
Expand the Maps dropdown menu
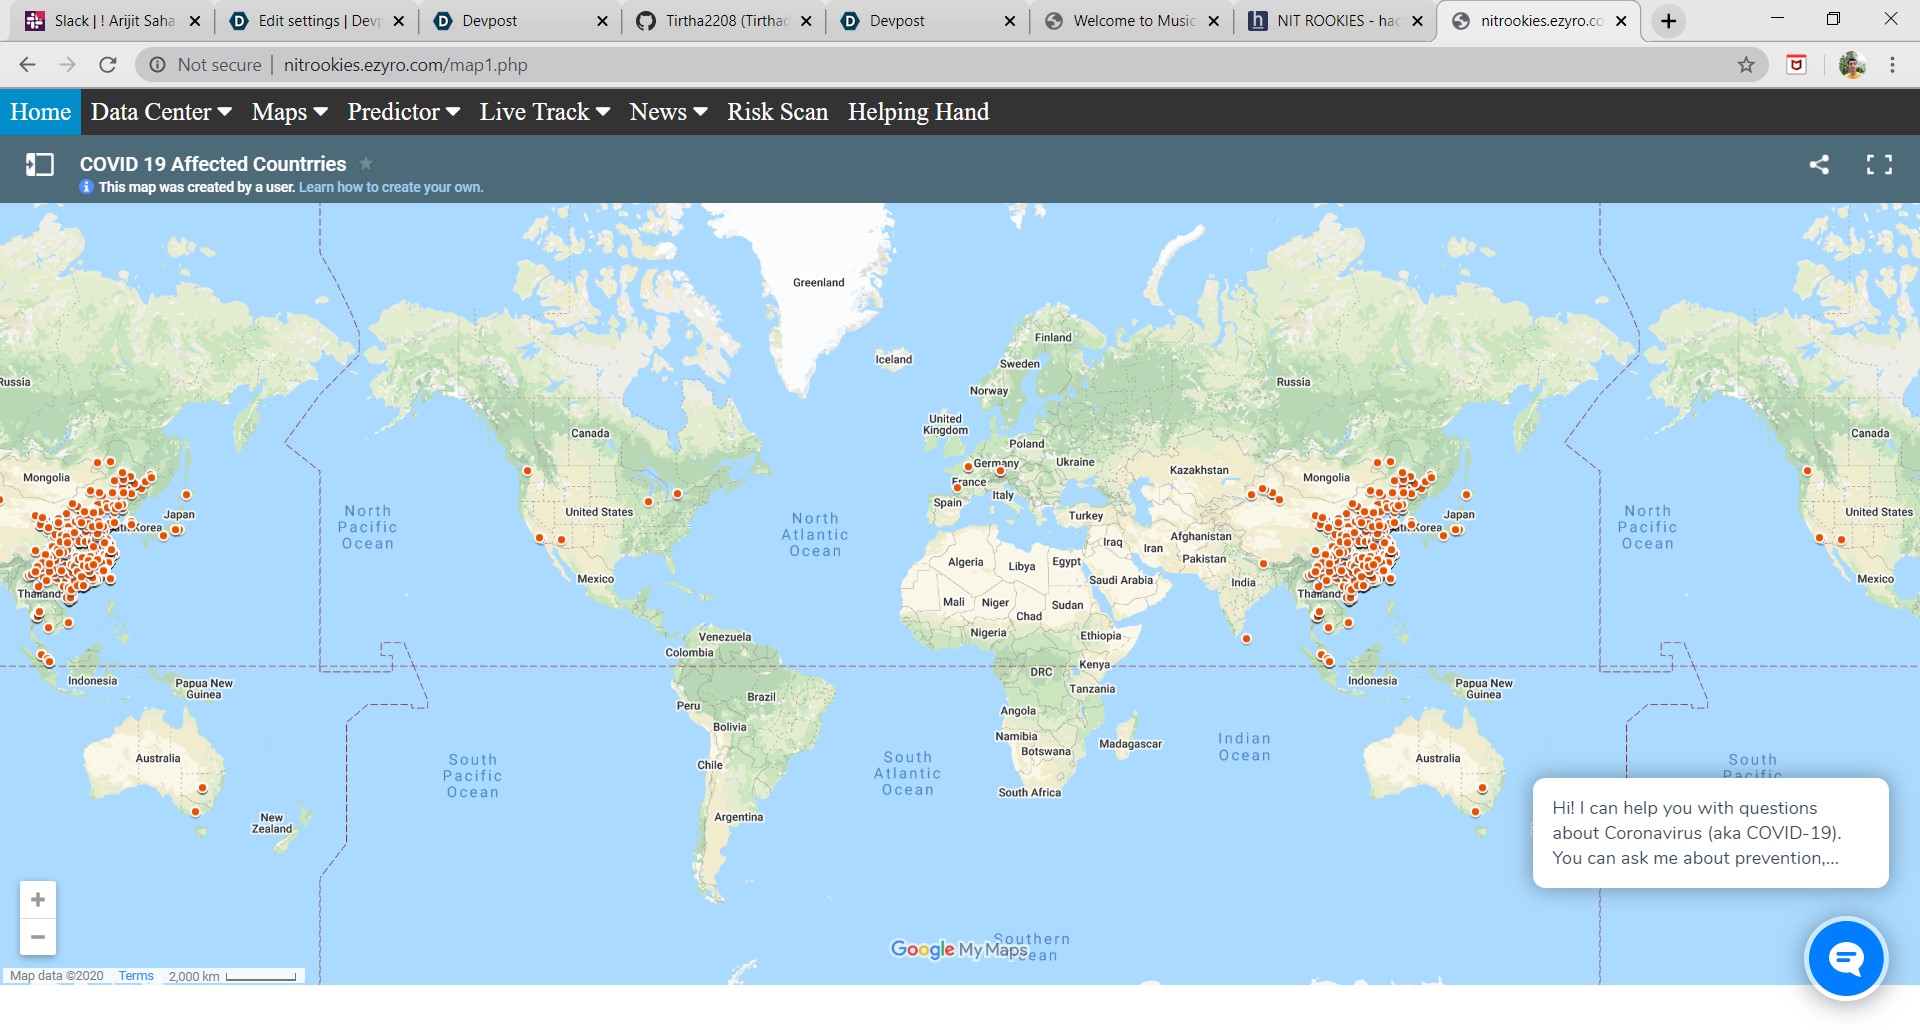(289, 112)
